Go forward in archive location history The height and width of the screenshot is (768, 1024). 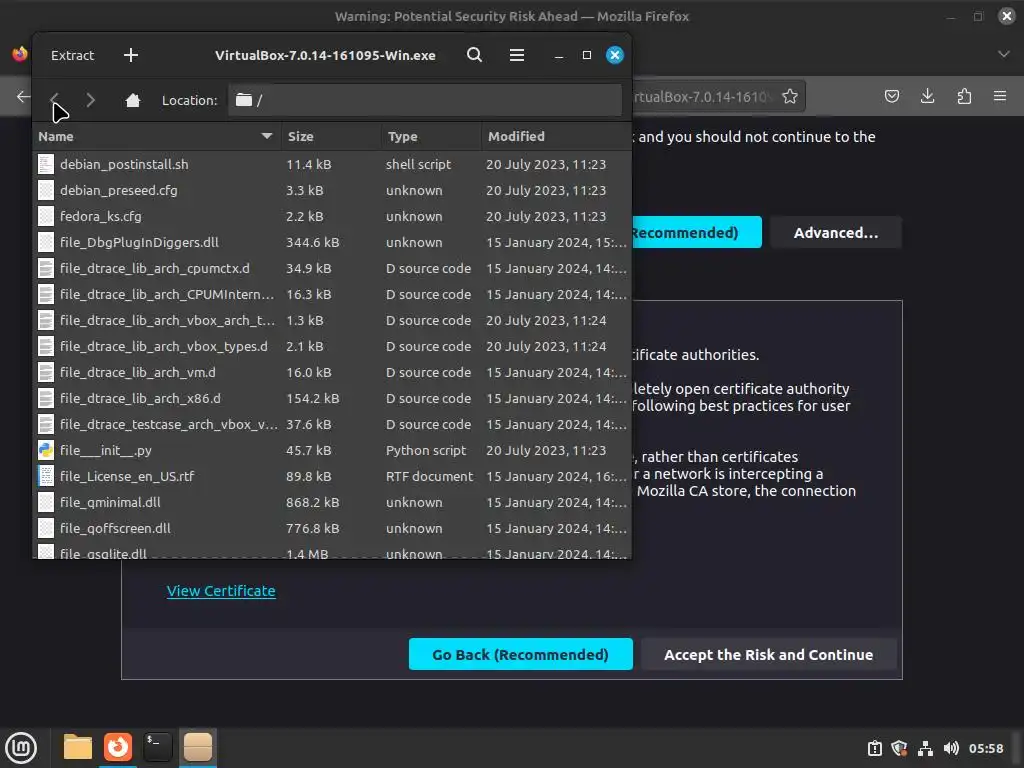pyautogui.click(x=91, y=100)
